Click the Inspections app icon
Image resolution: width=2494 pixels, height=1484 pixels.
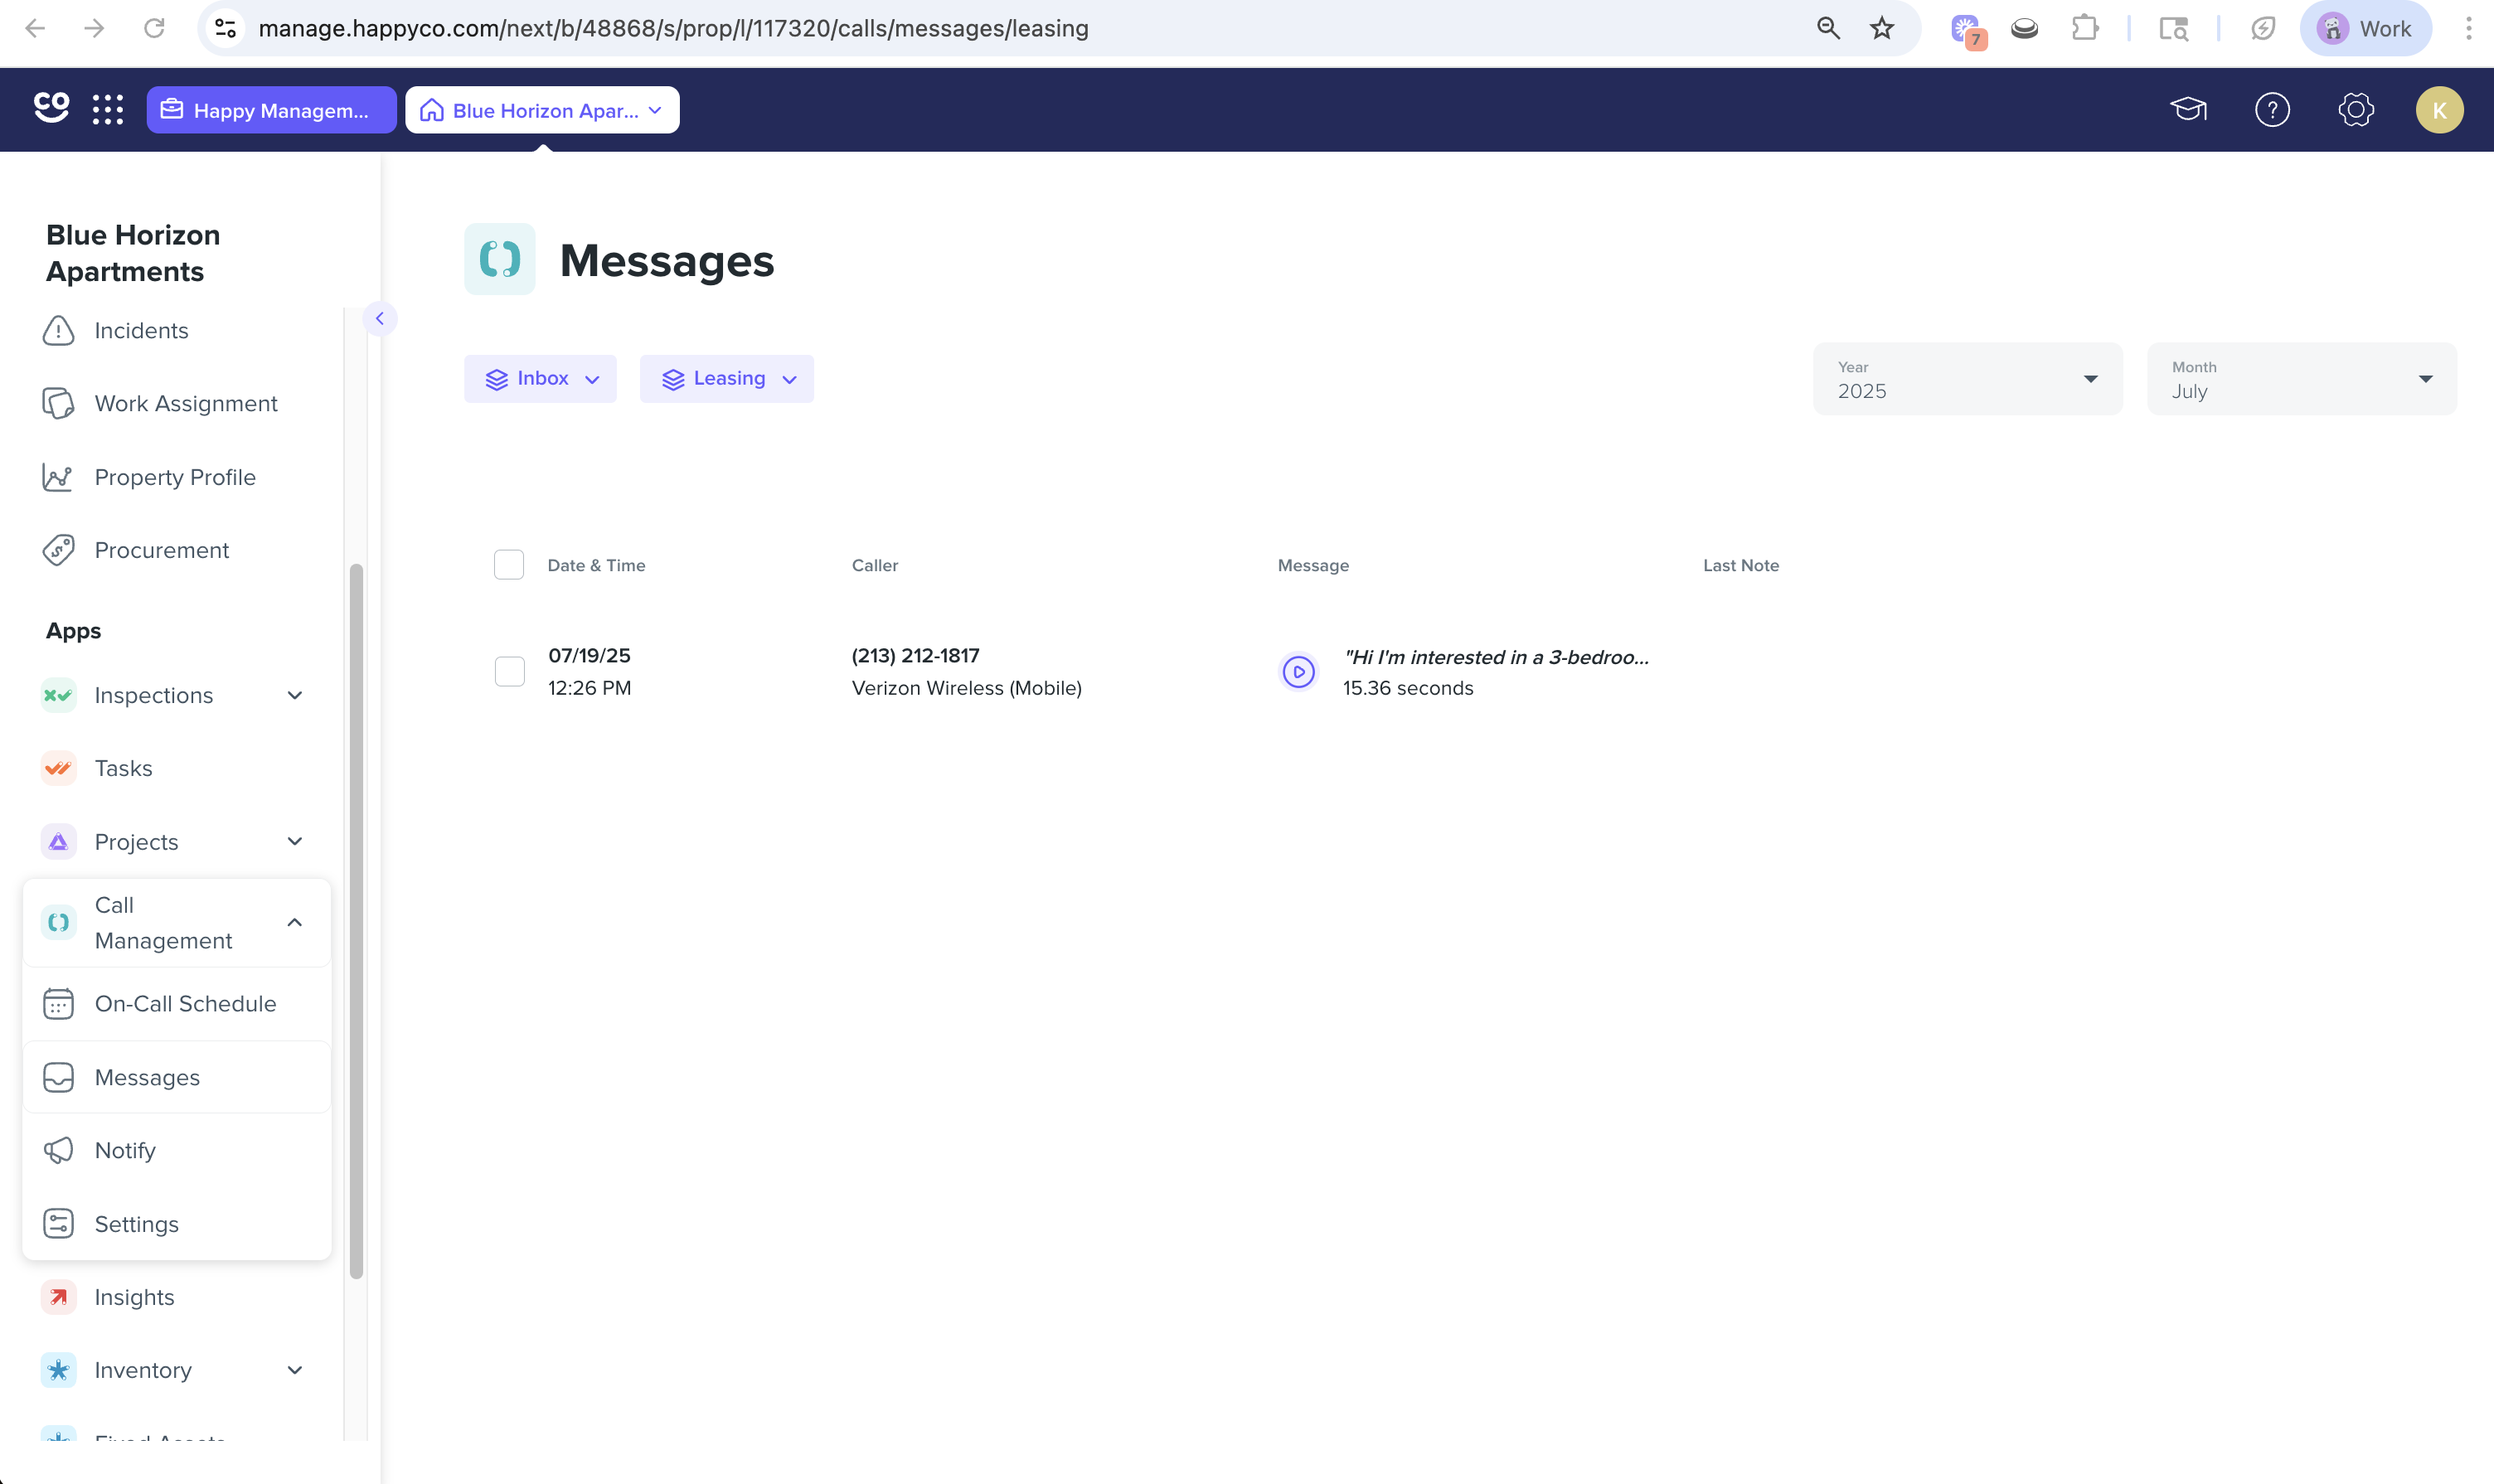58,695
